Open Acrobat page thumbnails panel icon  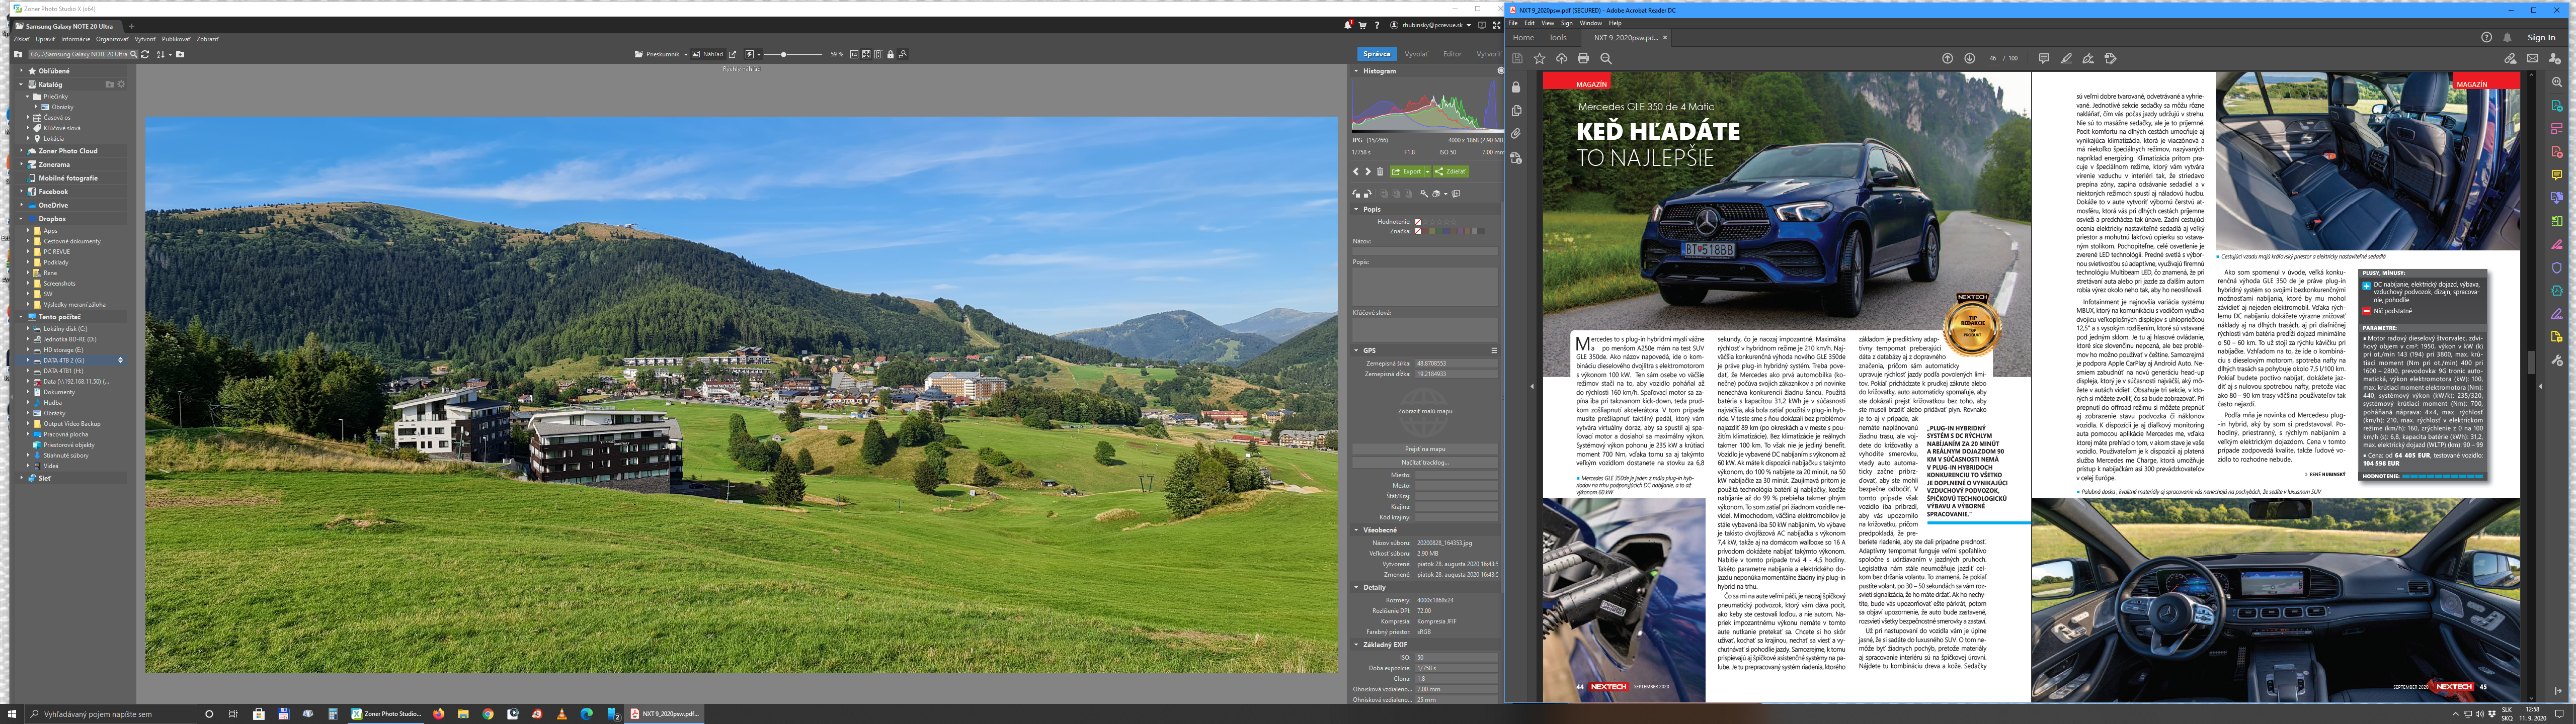(1516, 111)
